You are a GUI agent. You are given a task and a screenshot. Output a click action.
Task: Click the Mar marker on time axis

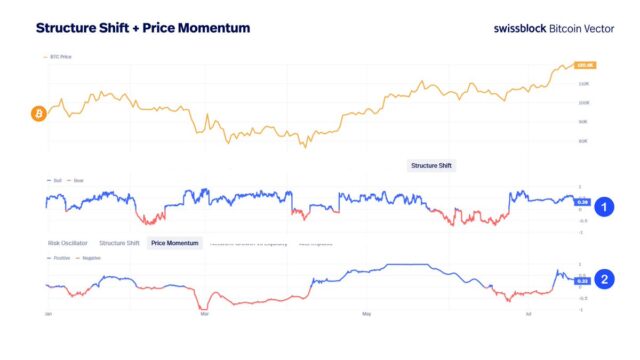click(204, 314)
